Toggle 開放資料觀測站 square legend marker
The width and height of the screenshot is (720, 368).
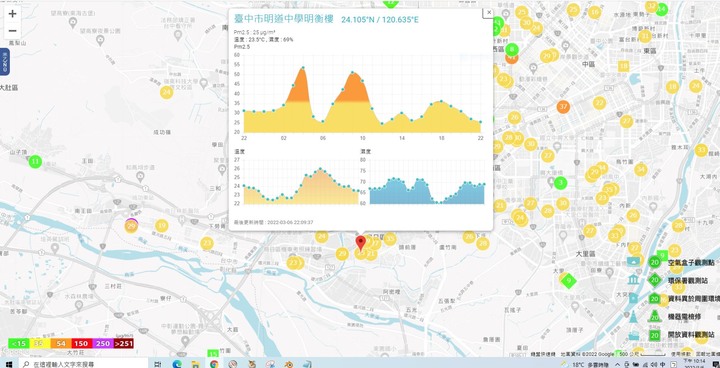click(x=655, y=334)
